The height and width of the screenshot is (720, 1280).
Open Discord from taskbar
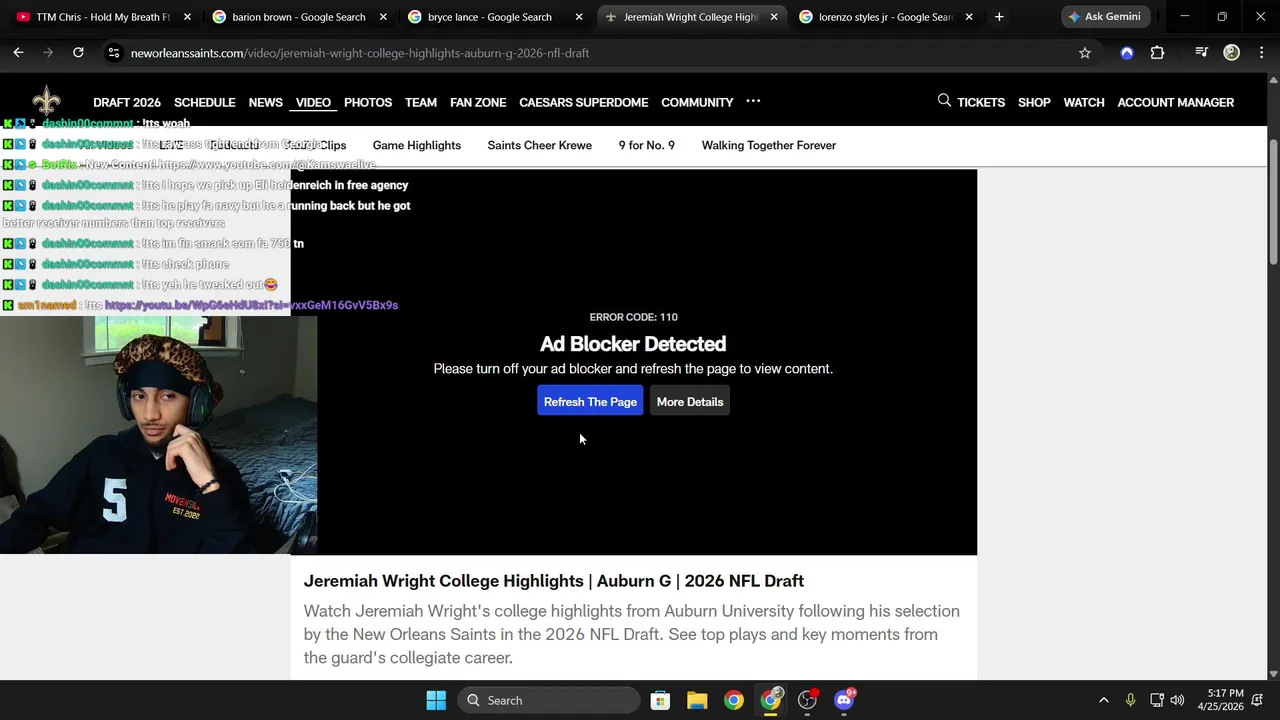pos(844,700)
